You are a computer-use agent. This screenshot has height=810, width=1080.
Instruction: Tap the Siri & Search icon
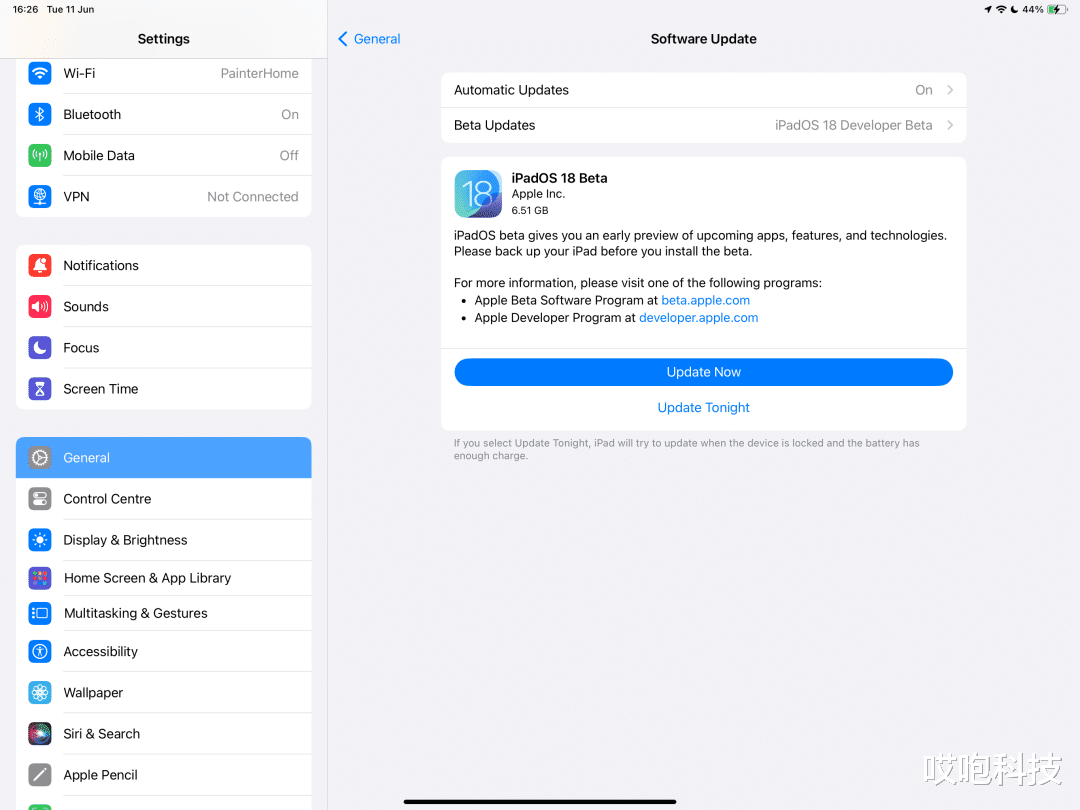[x=40, y=734]
